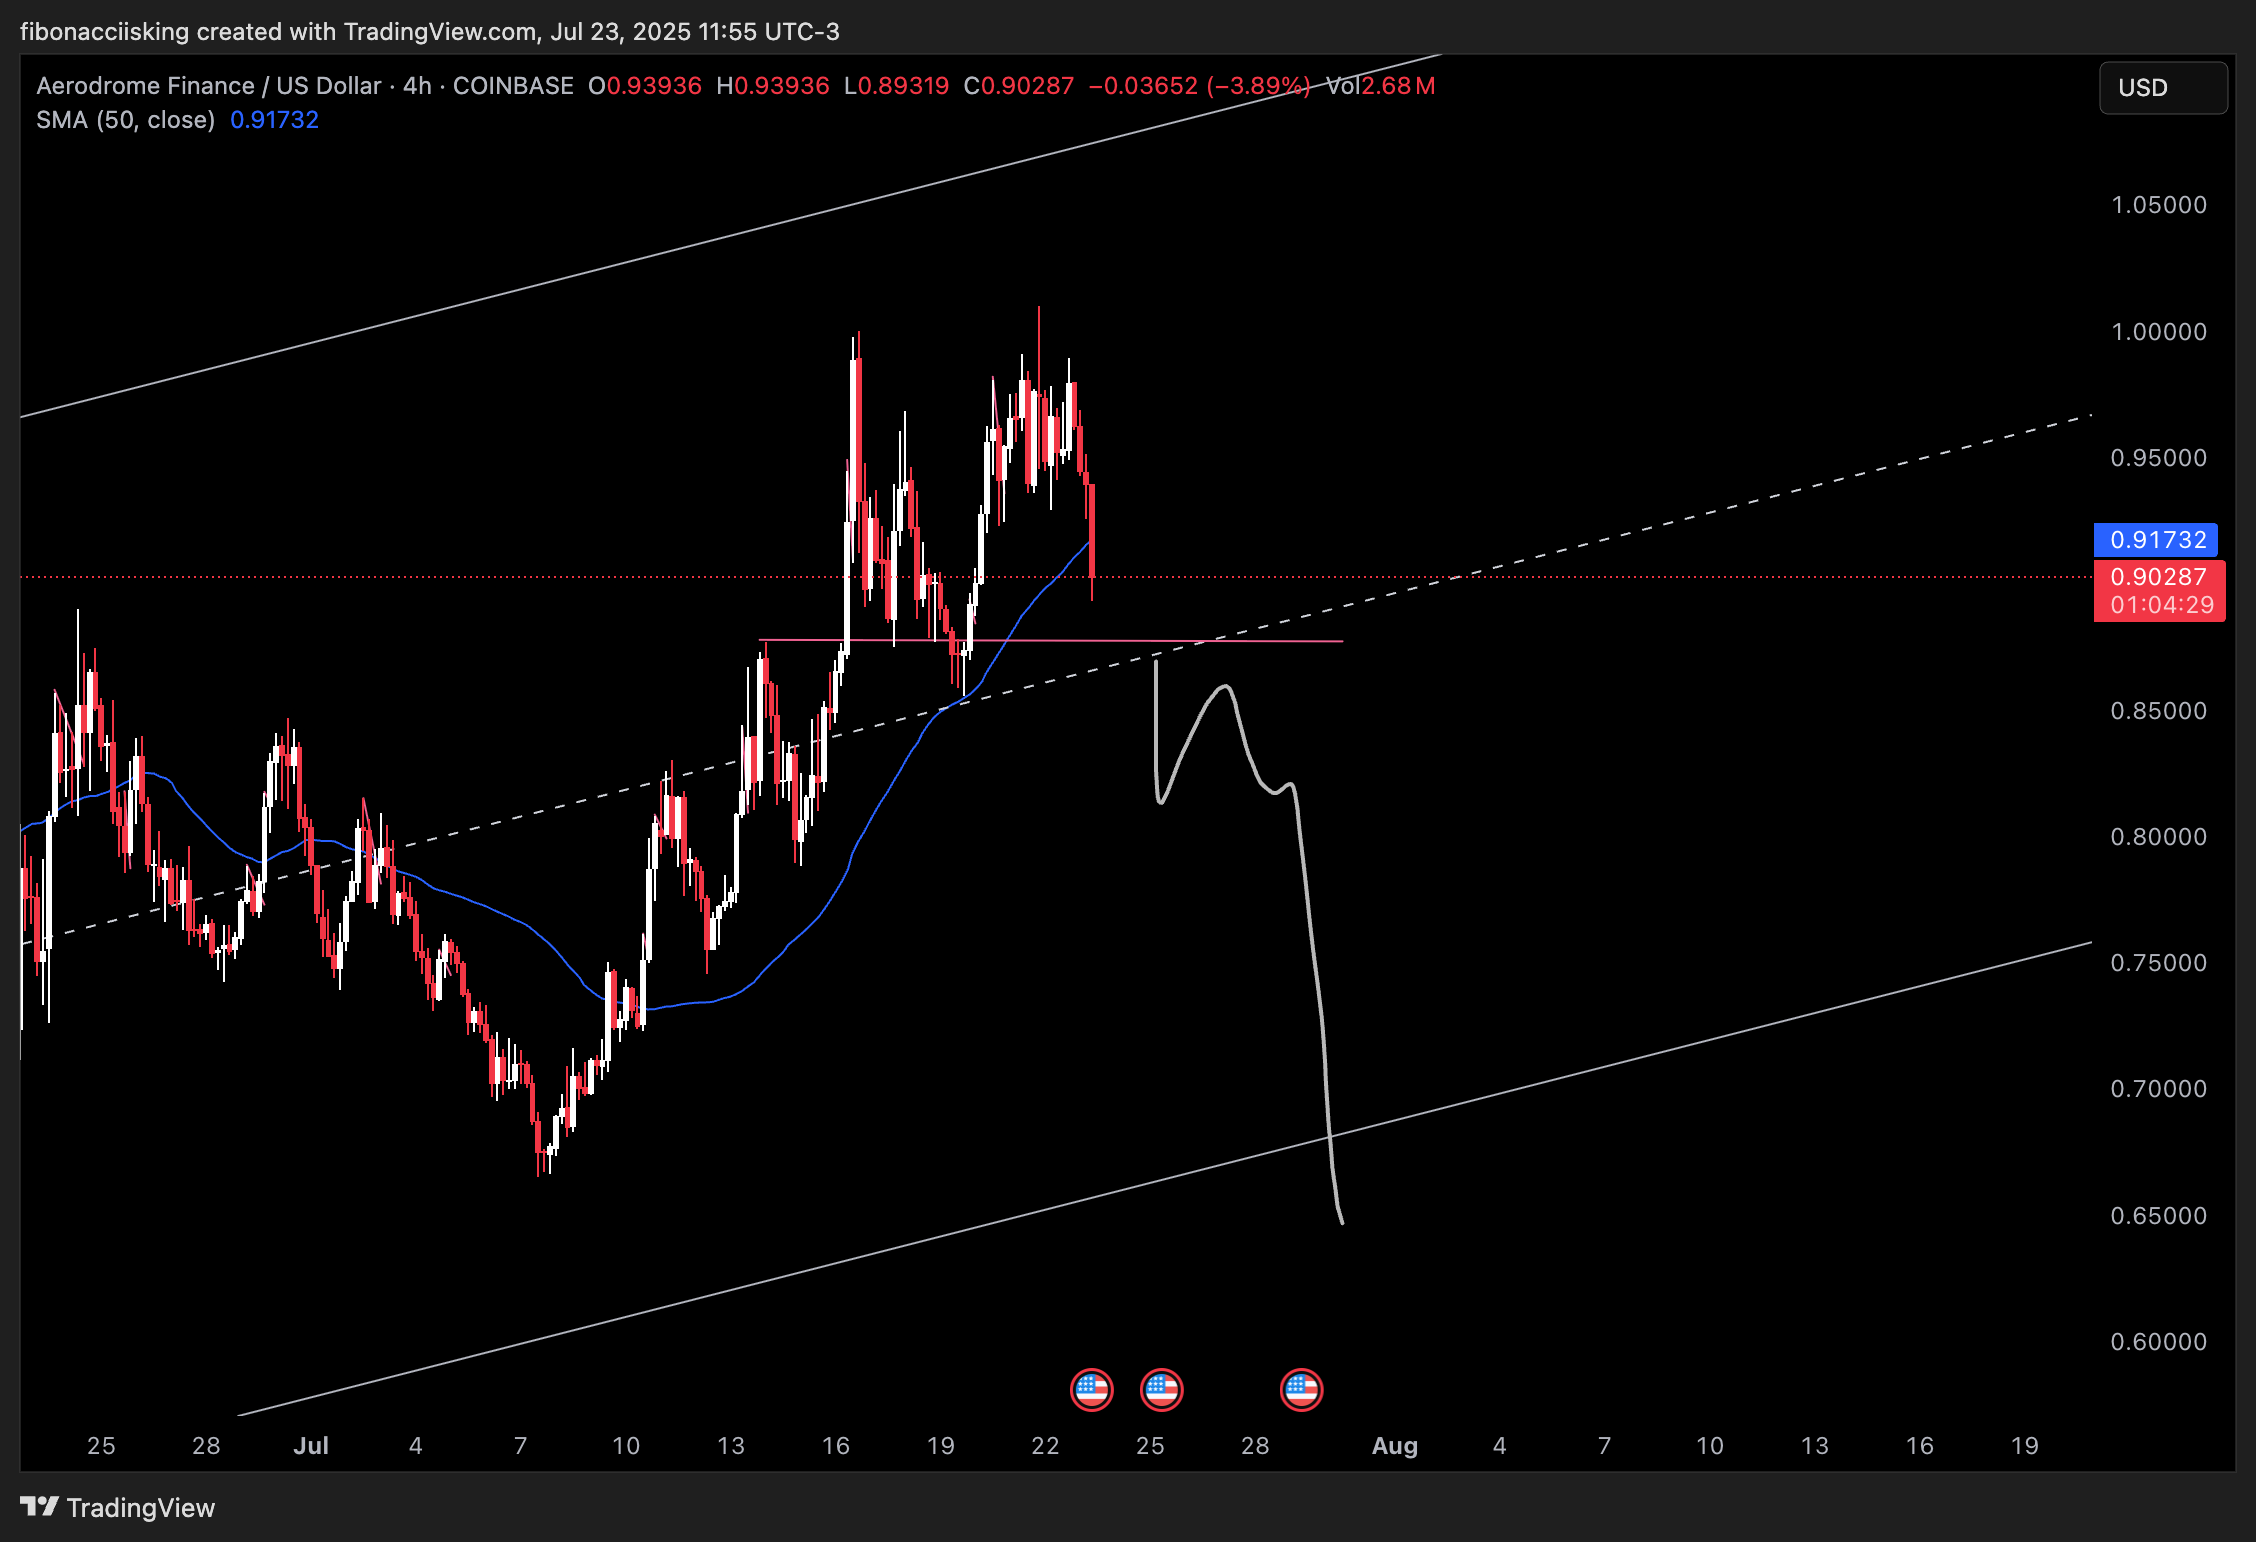Click the change value −0.03652 (−3.89%)
This screenshot has width=2256, height=1542.
(x=1199, y=86)
